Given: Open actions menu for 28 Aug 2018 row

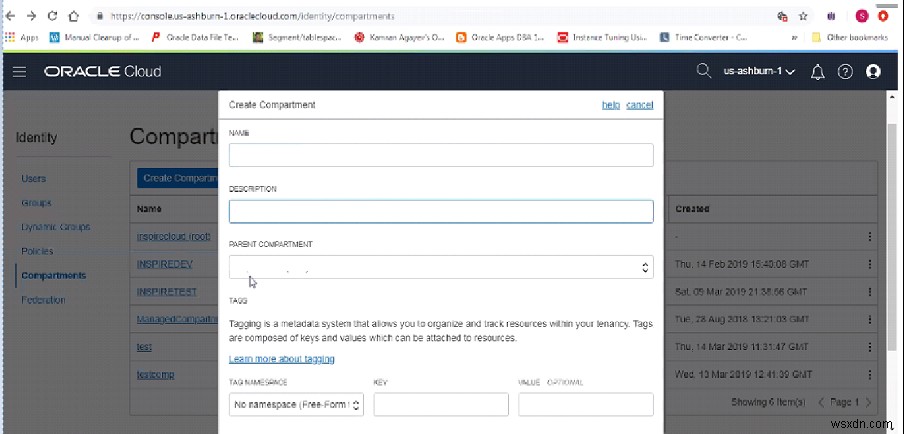Looking at the screenshot, I should click(869, 319).
